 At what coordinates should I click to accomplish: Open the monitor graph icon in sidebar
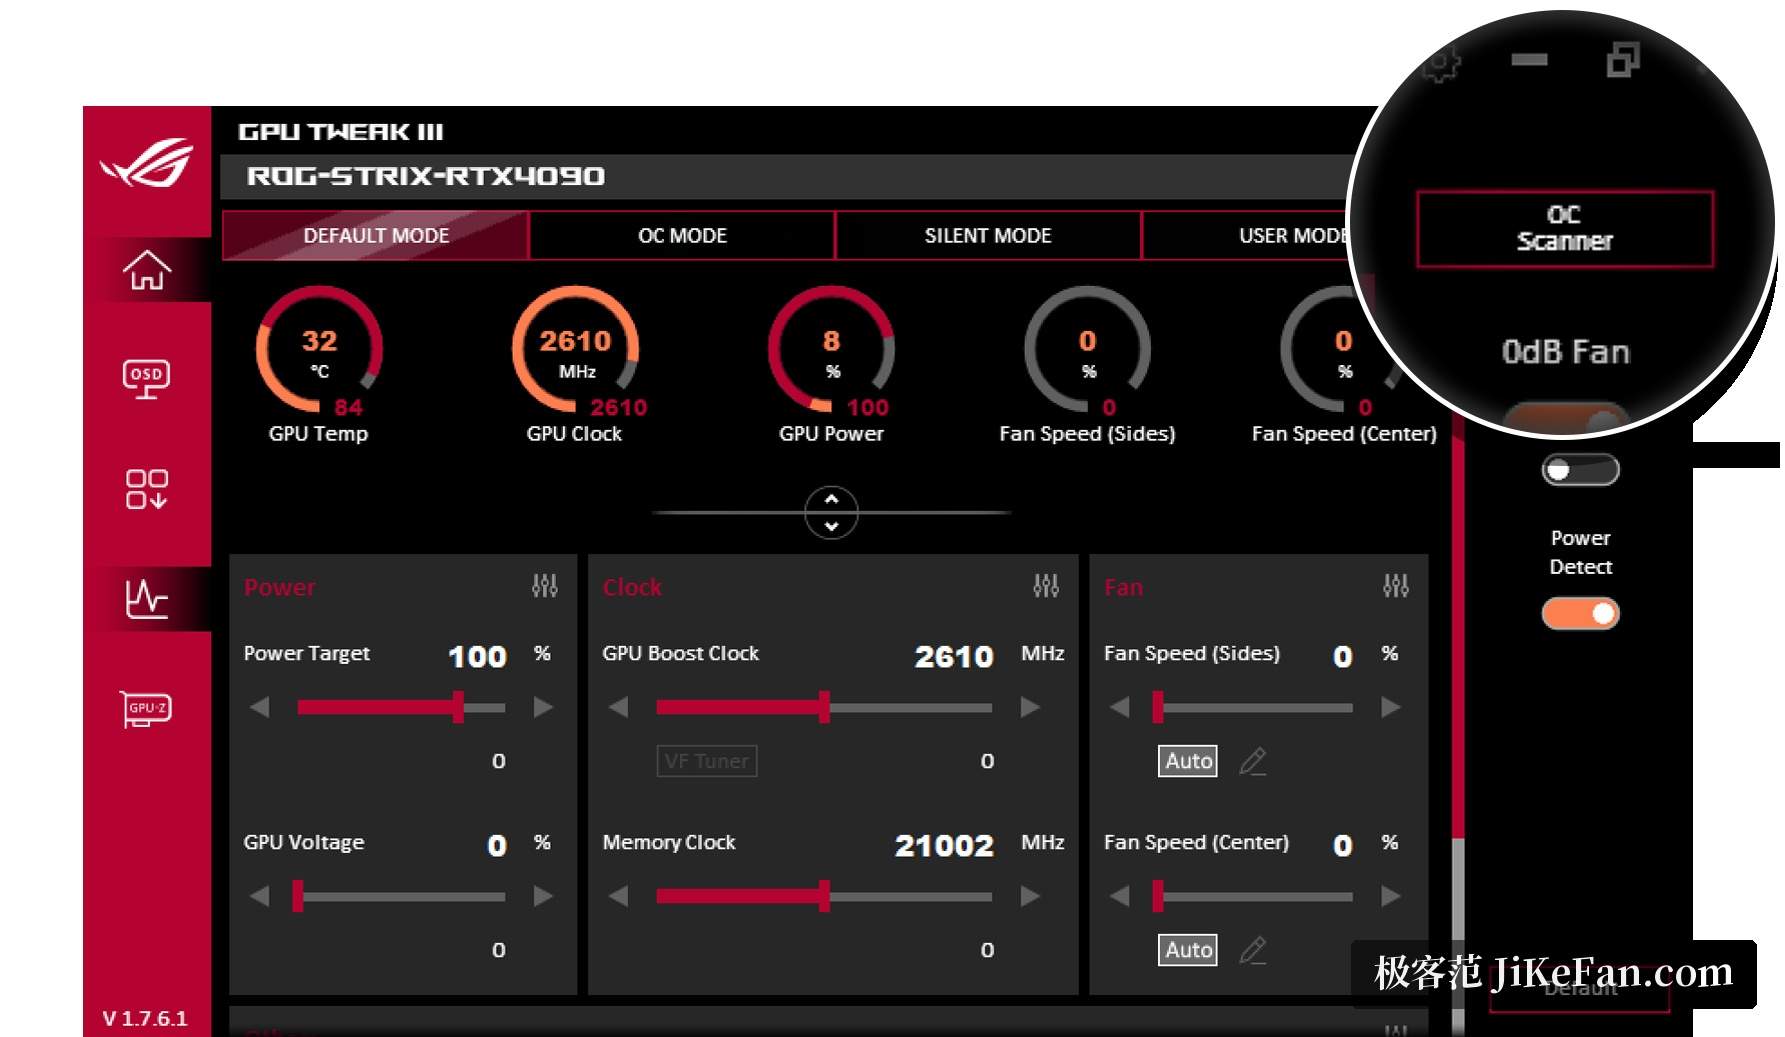point(147,598)
